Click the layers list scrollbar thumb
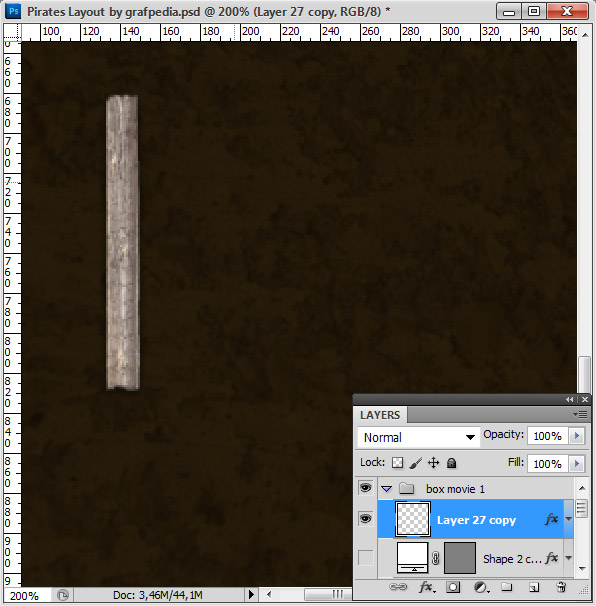 (x=581, y=508)
